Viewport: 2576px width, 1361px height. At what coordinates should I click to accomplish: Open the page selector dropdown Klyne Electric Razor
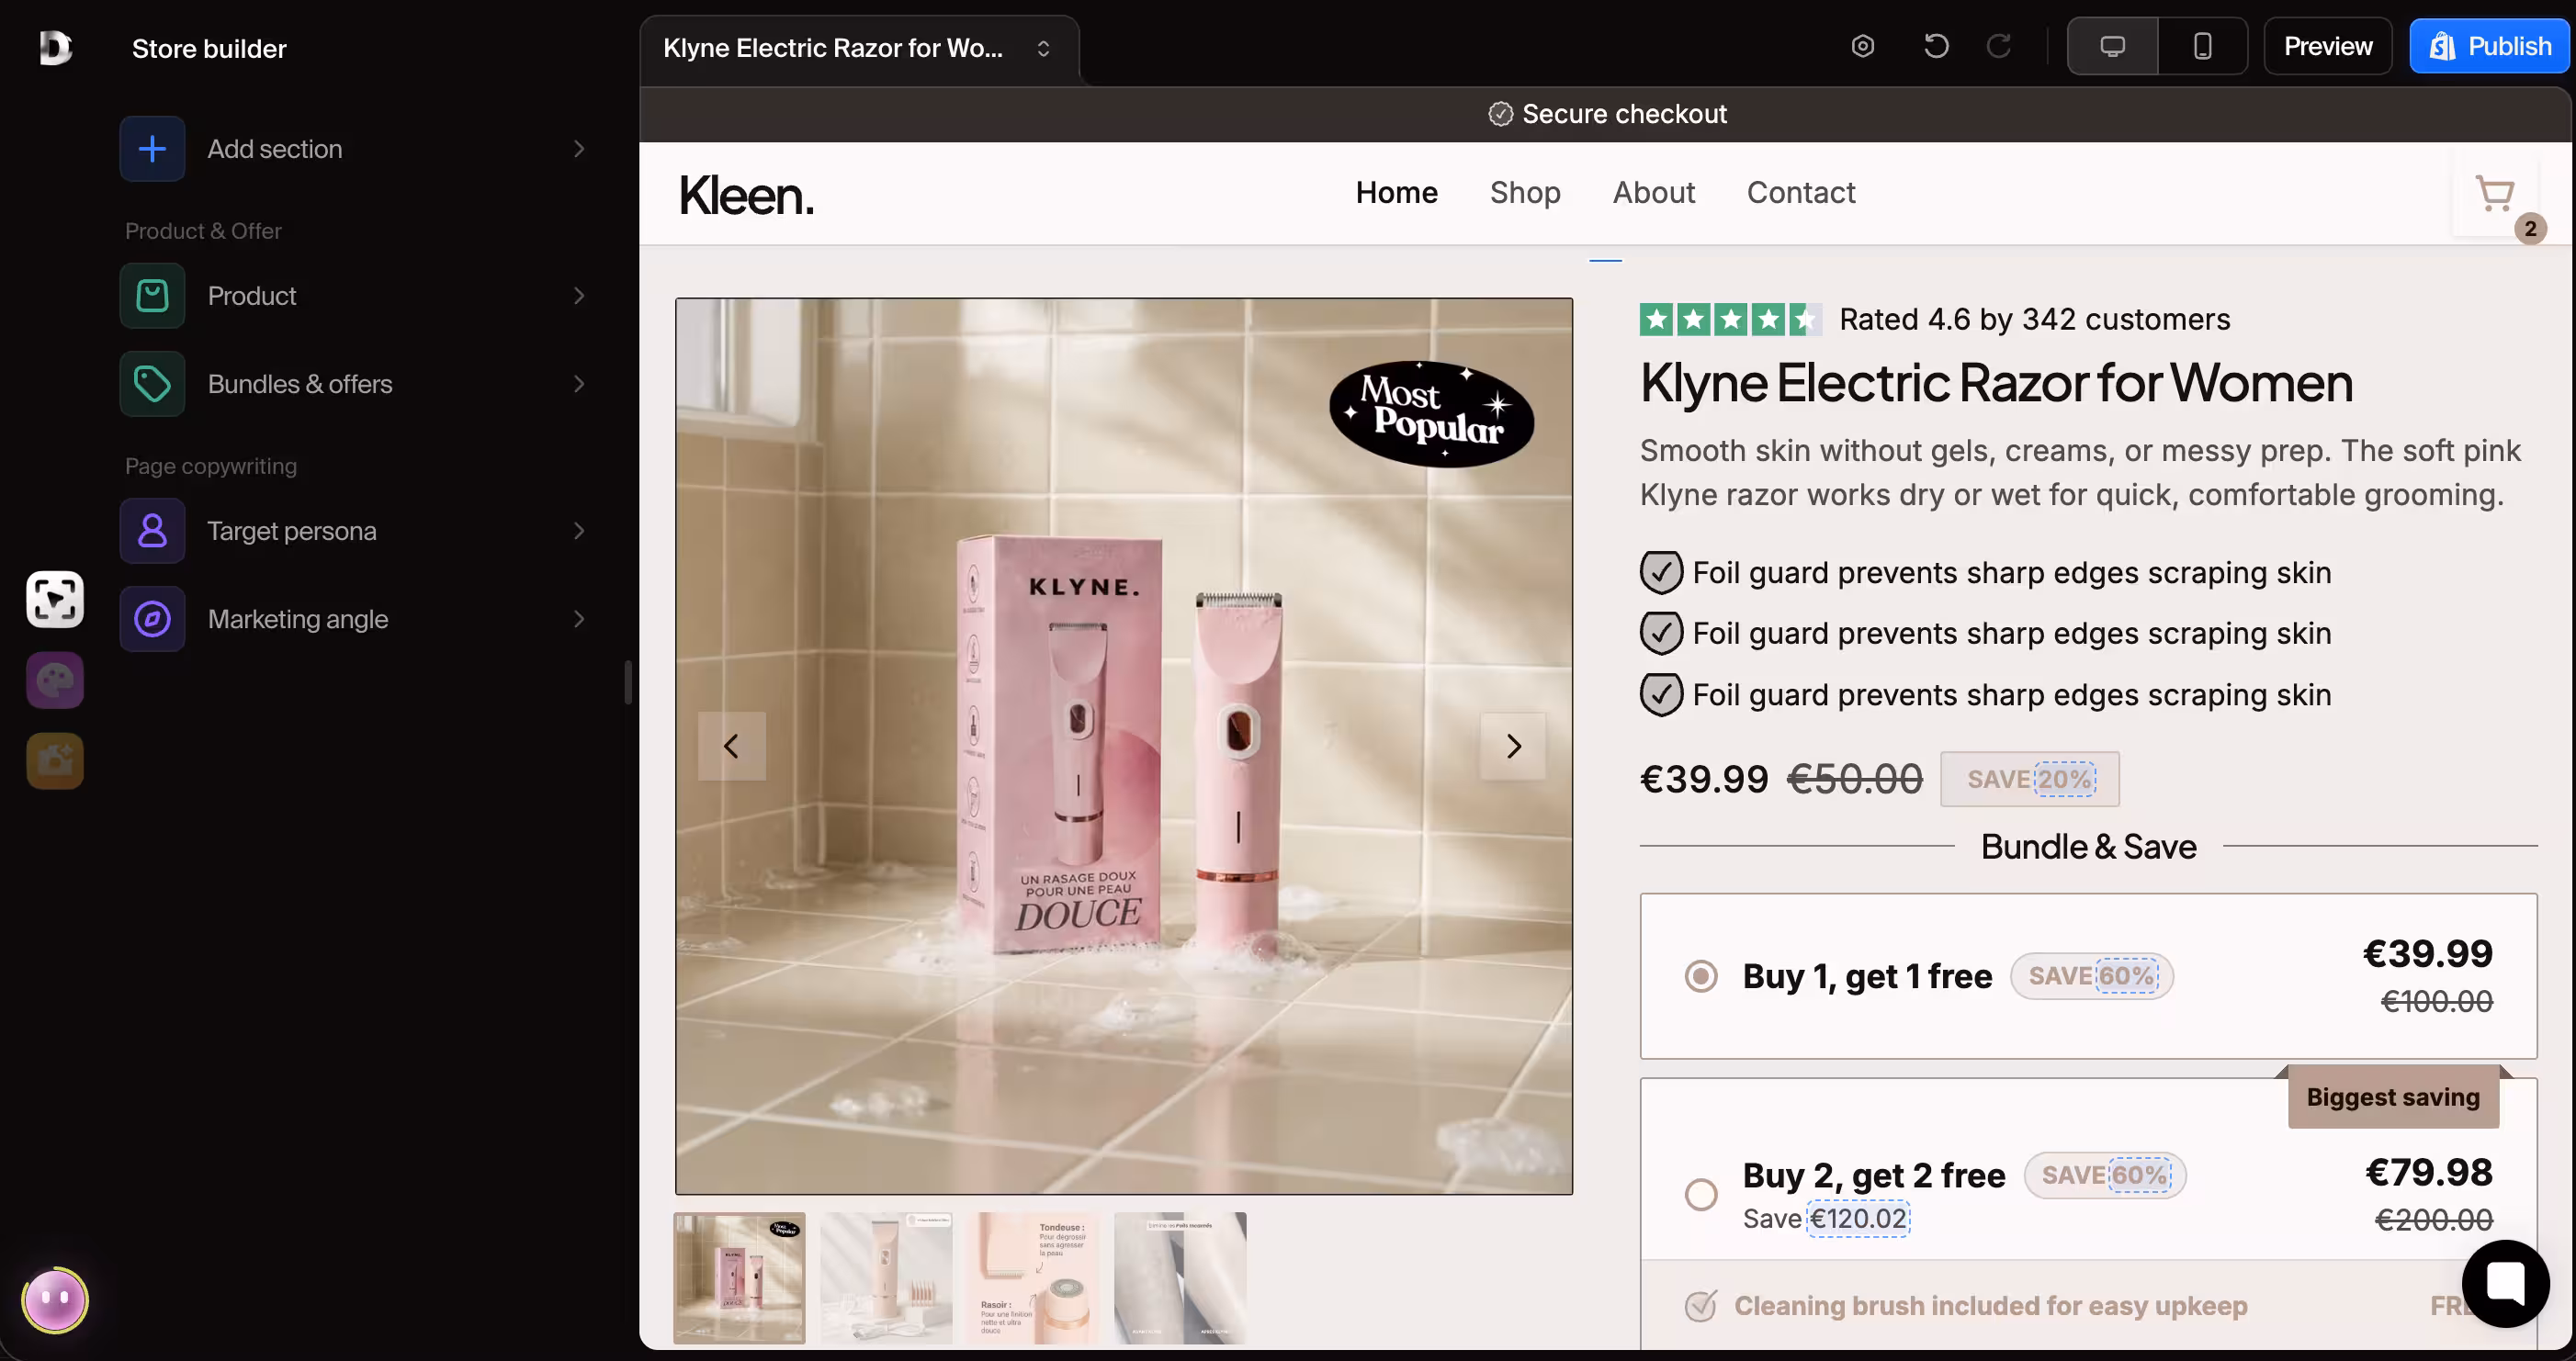[x=859, y=48]
